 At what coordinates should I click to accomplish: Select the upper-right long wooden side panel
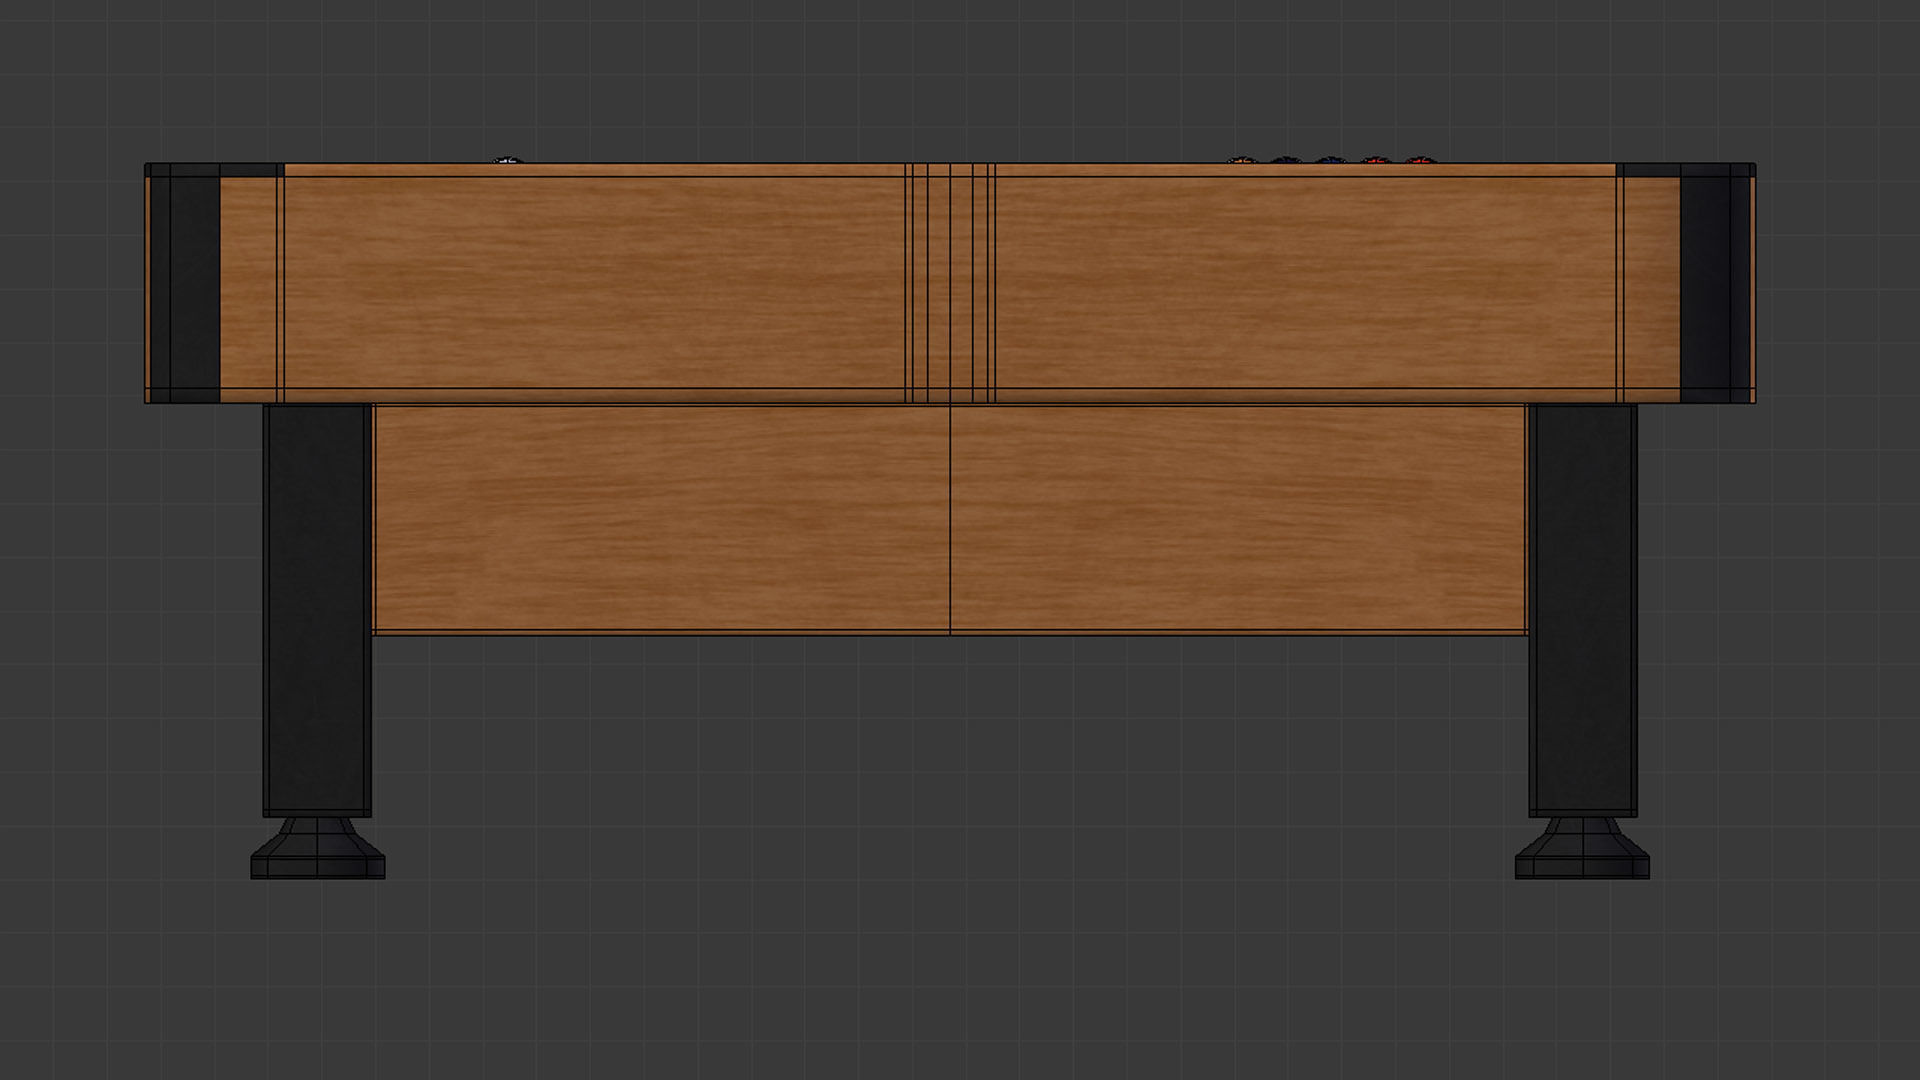(1305, 283)
